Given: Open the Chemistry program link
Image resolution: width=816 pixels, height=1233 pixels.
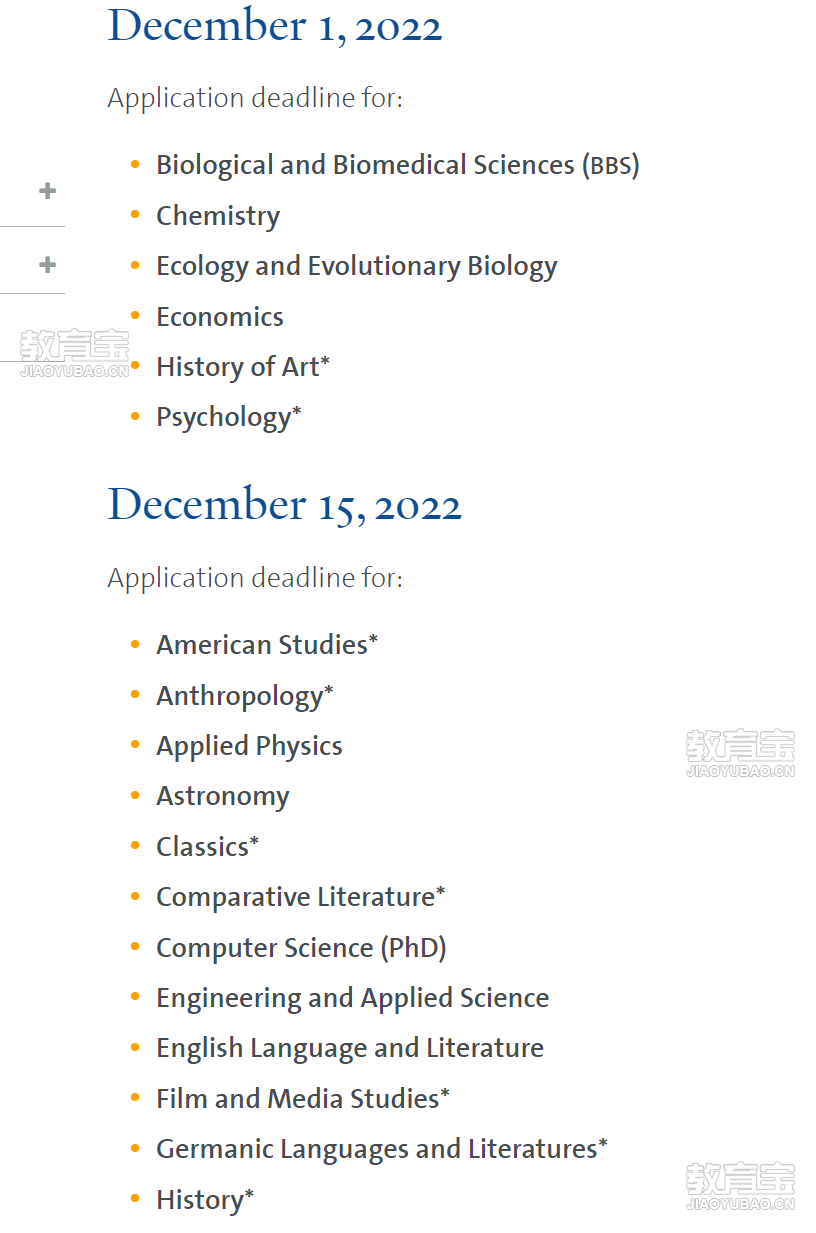Looking at the screenshot, I should [x=218, y=216].
